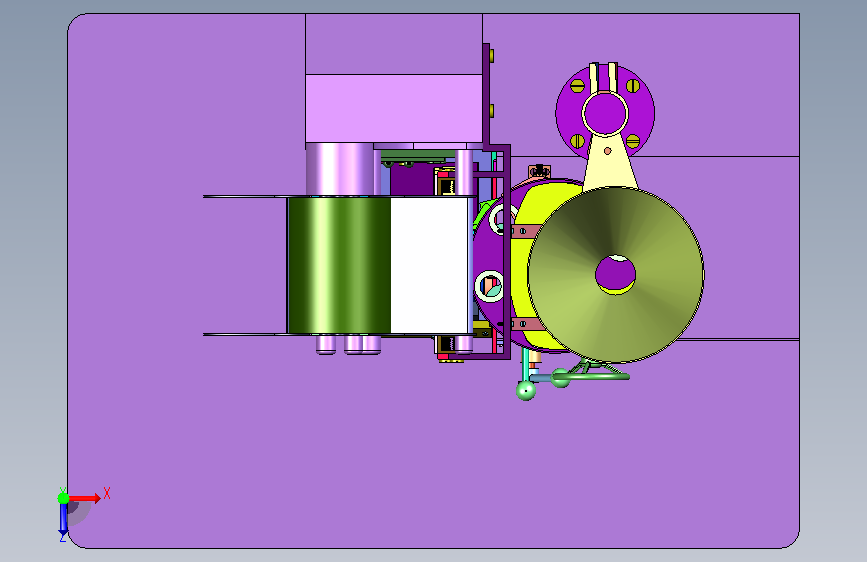The height and width of the screenshot is (562, 867).
Task: Select the large pink cylinder under pink block
Action: [x=340, y=169]
